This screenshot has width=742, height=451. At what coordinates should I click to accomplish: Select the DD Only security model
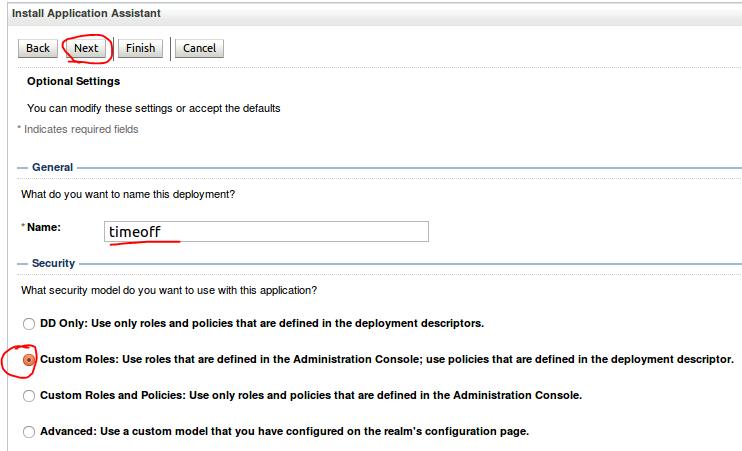[x=29, y=324]
